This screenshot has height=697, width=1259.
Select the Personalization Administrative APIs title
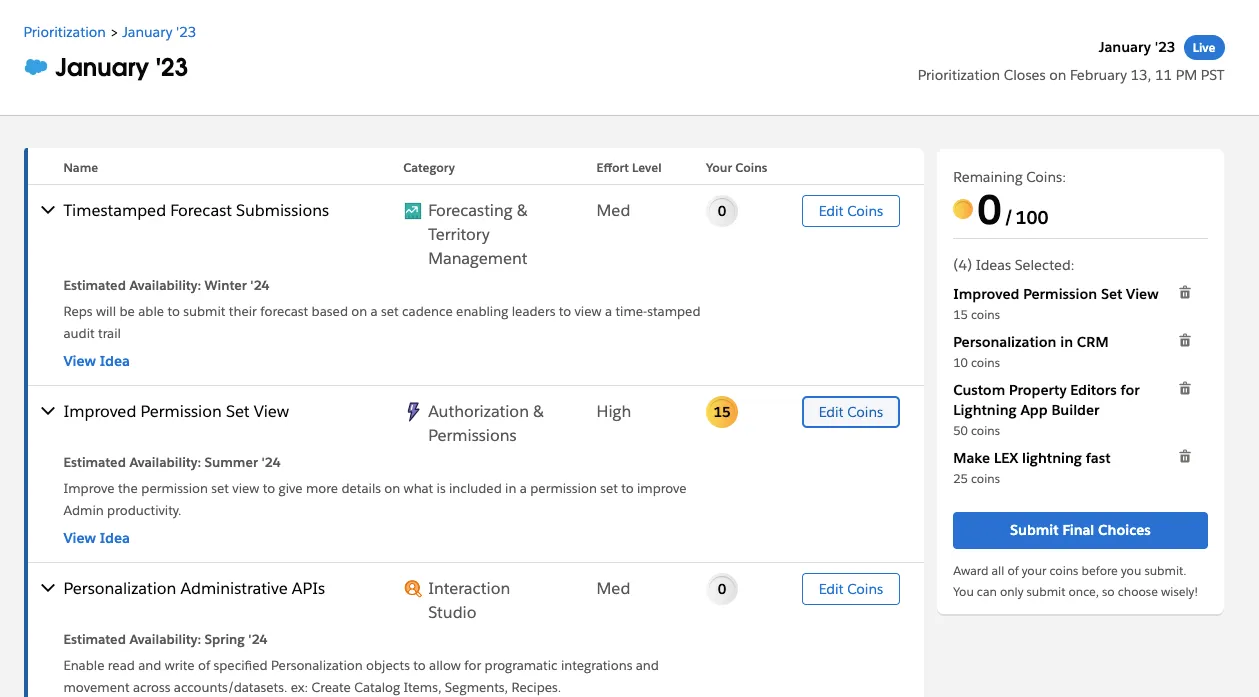[194, 589]
